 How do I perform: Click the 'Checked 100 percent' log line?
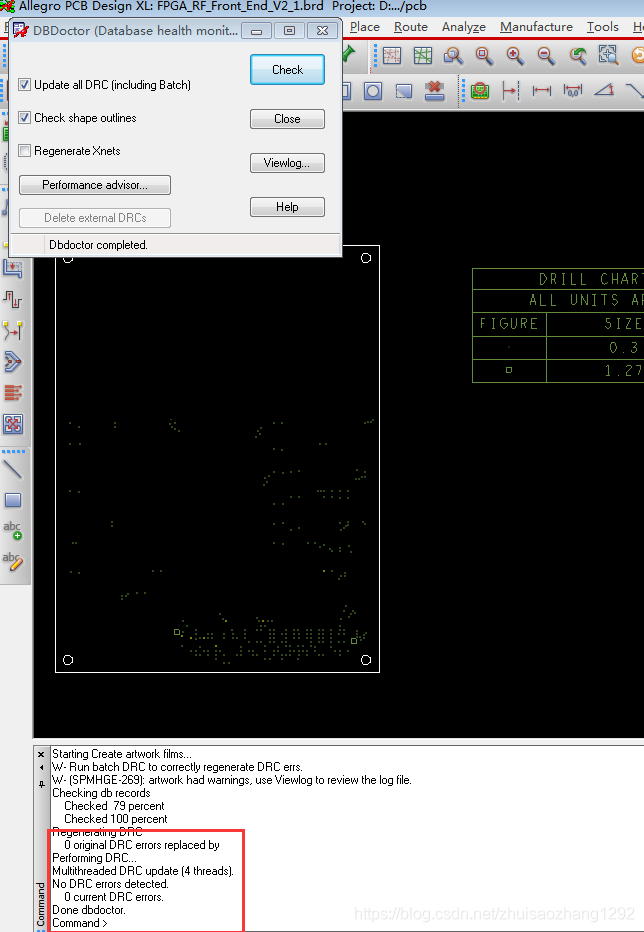[116, 819]
